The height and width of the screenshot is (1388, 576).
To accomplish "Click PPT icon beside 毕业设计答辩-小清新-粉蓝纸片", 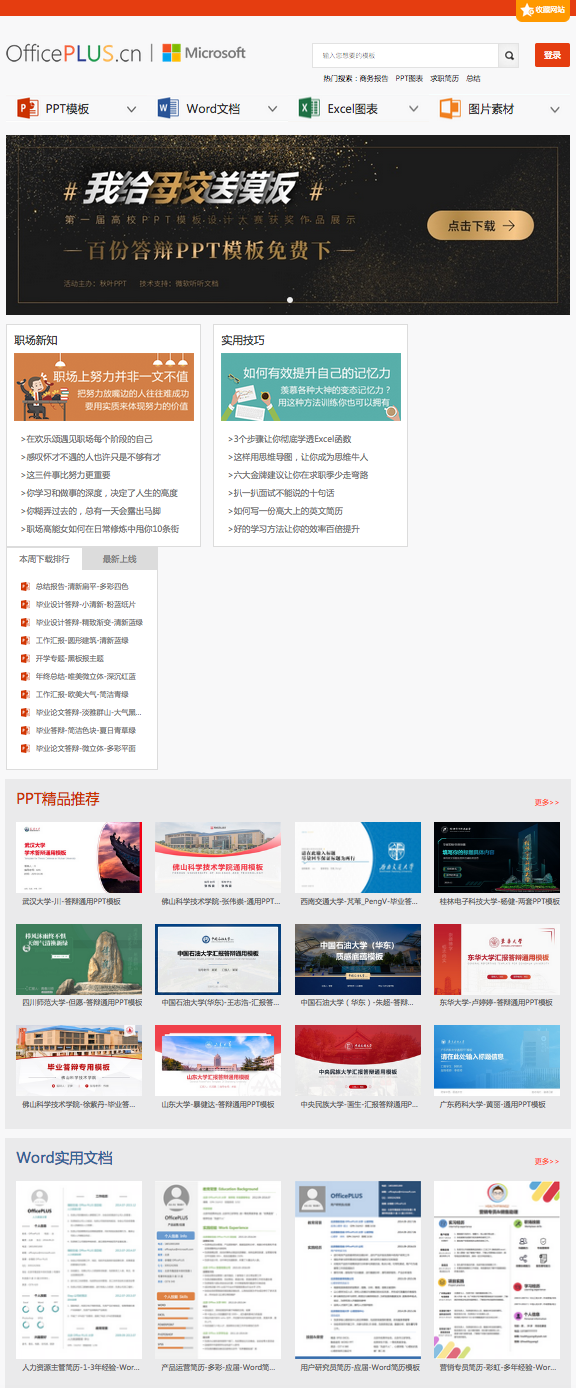I will 26,605.
